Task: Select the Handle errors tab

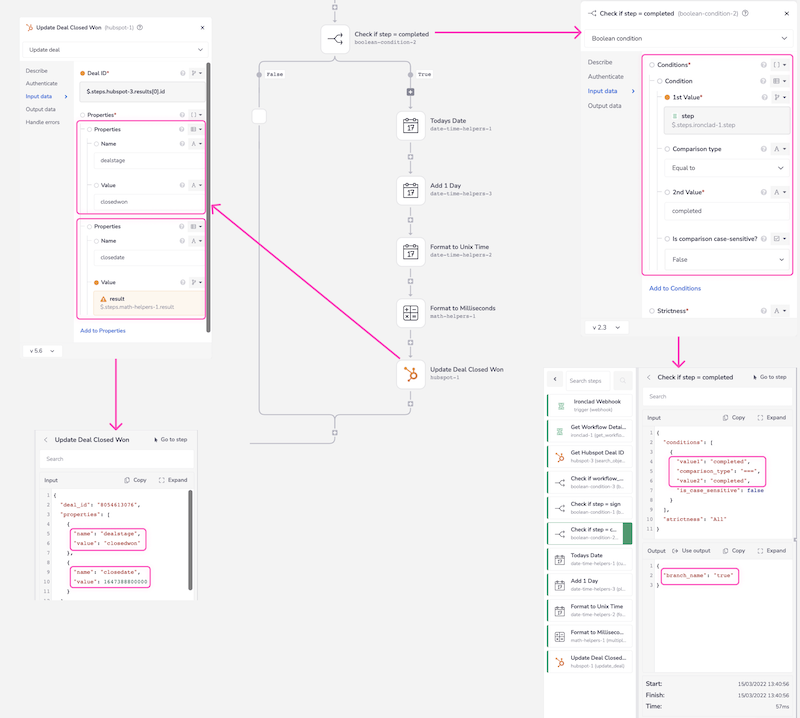Action: (x=42, y=123)
